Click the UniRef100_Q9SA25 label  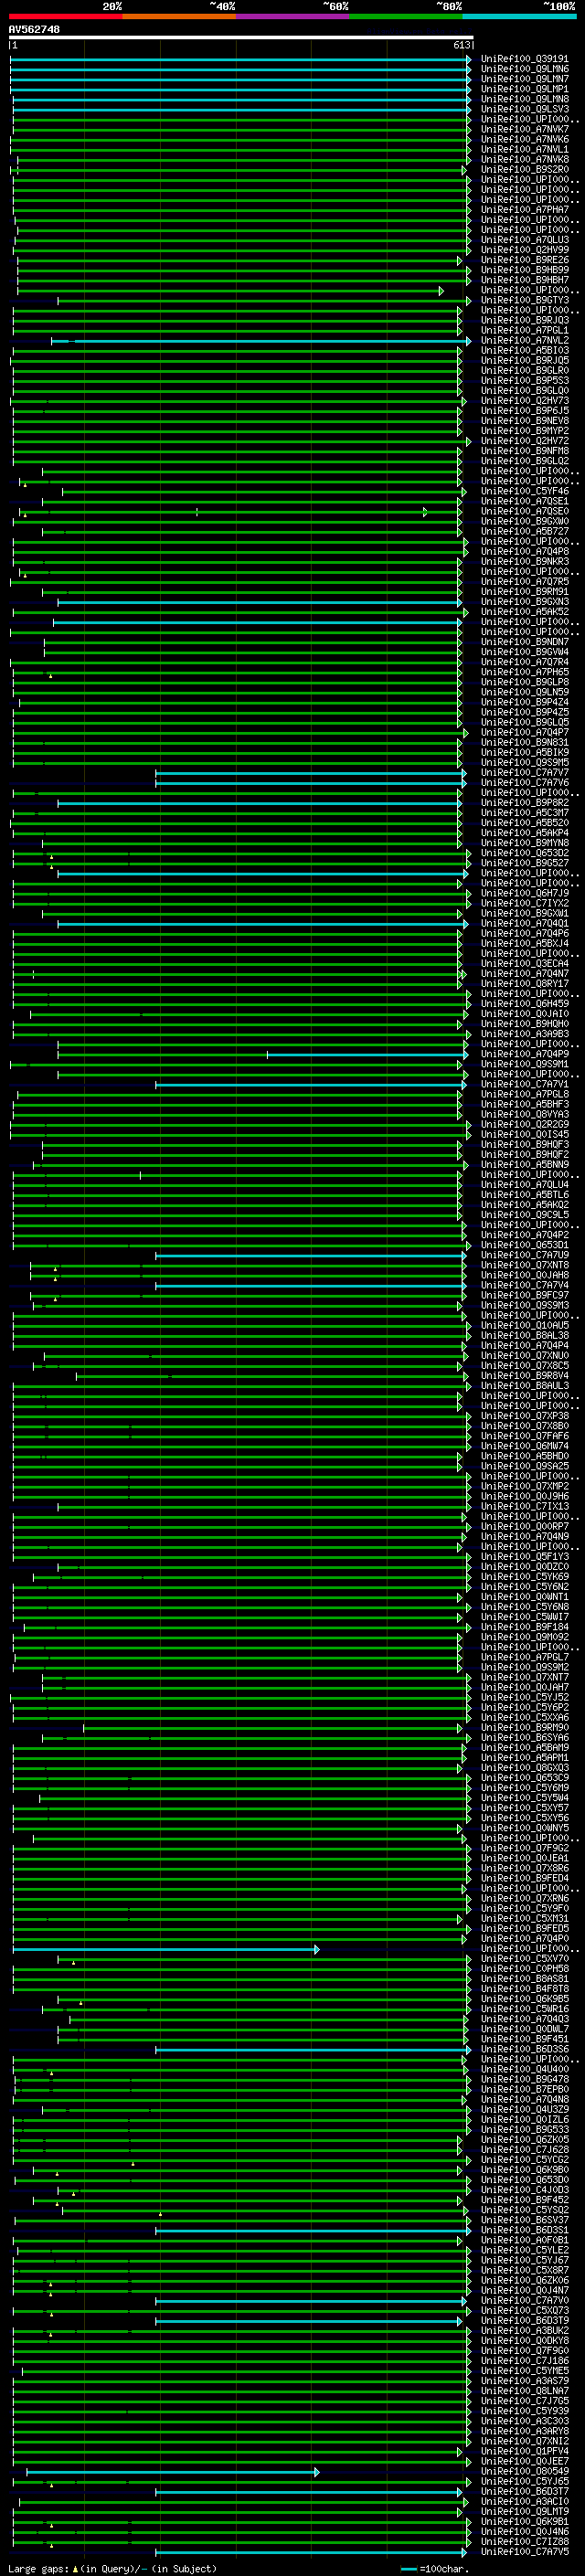(x=525, y=1467)
